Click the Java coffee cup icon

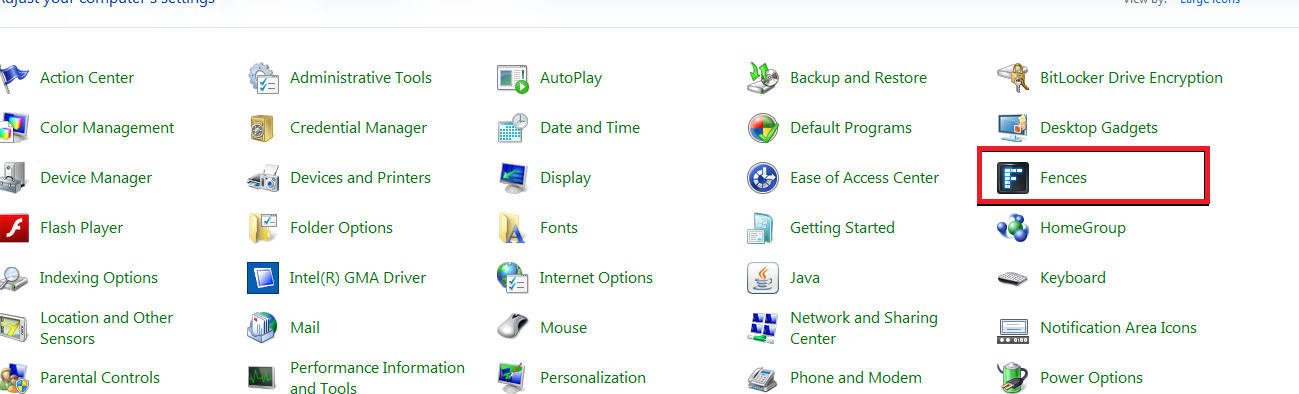coord(763,278)
